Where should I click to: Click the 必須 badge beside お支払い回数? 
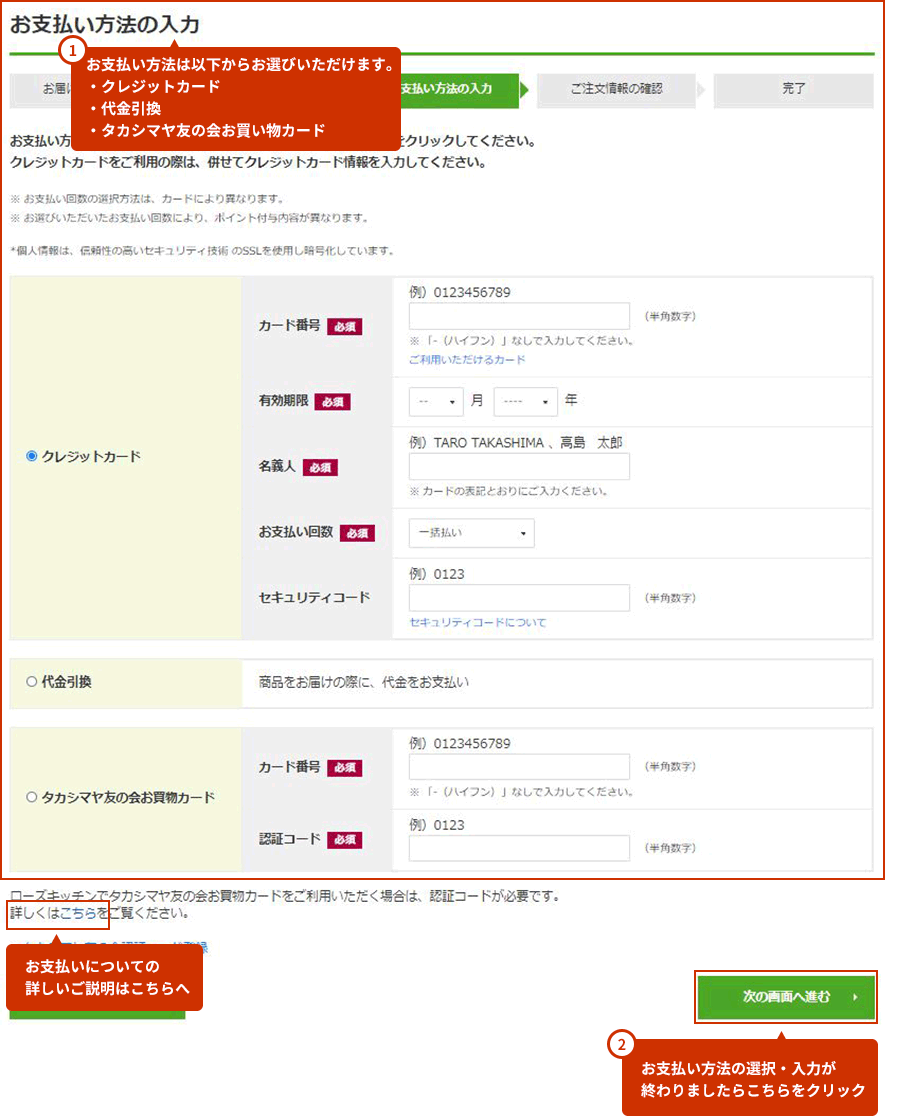357,533
